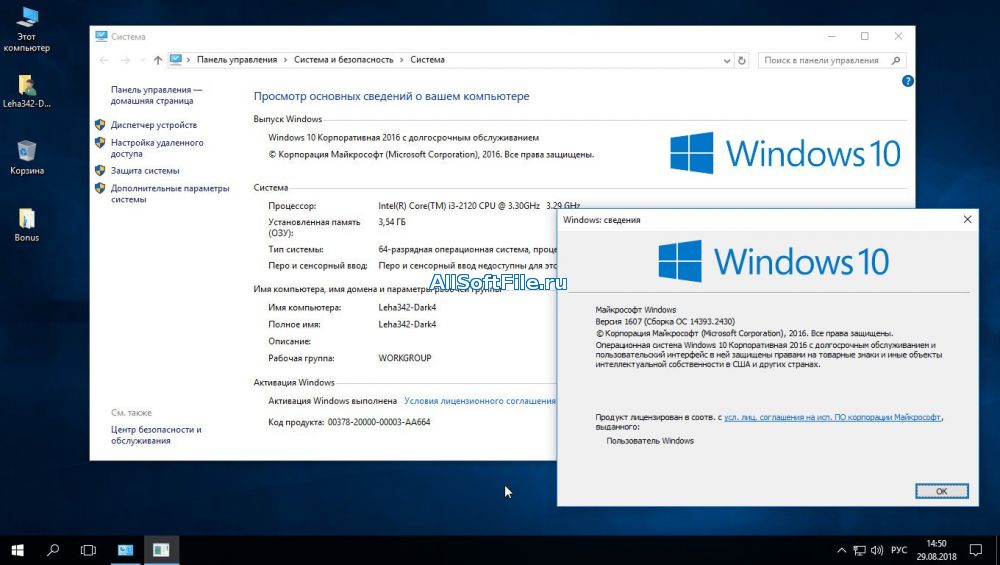Expand hidden system tray icons chevron
The height and width of the screenshot is (565, 1000).
(x=840, y=549)
